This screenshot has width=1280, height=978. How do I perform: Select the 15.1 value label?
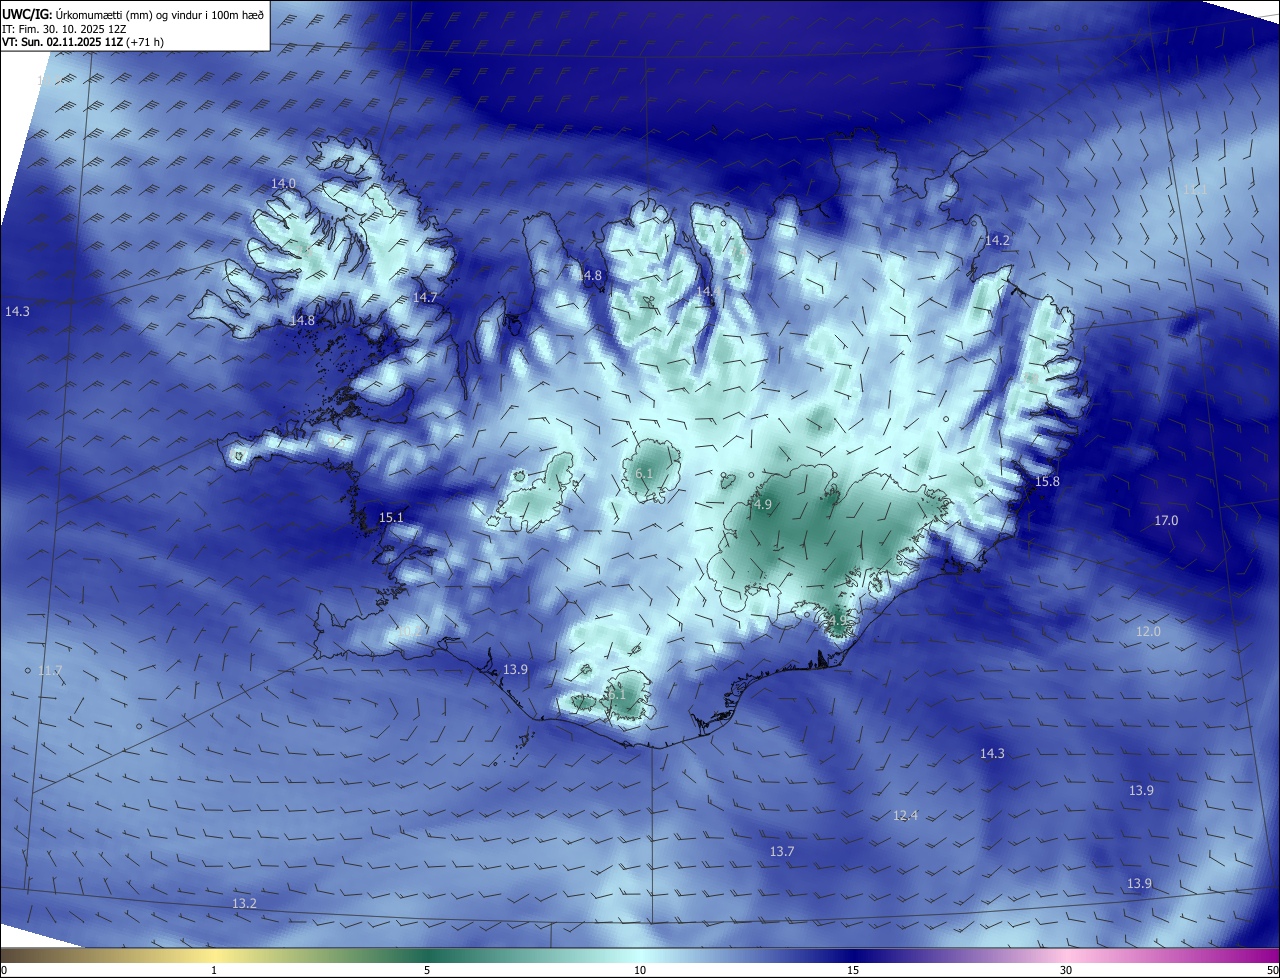391,518
